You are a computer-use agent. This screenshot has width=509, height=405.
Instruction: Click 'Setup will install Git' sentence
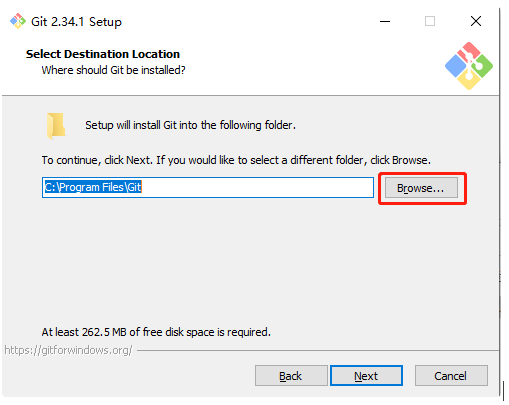pos(190,125)
